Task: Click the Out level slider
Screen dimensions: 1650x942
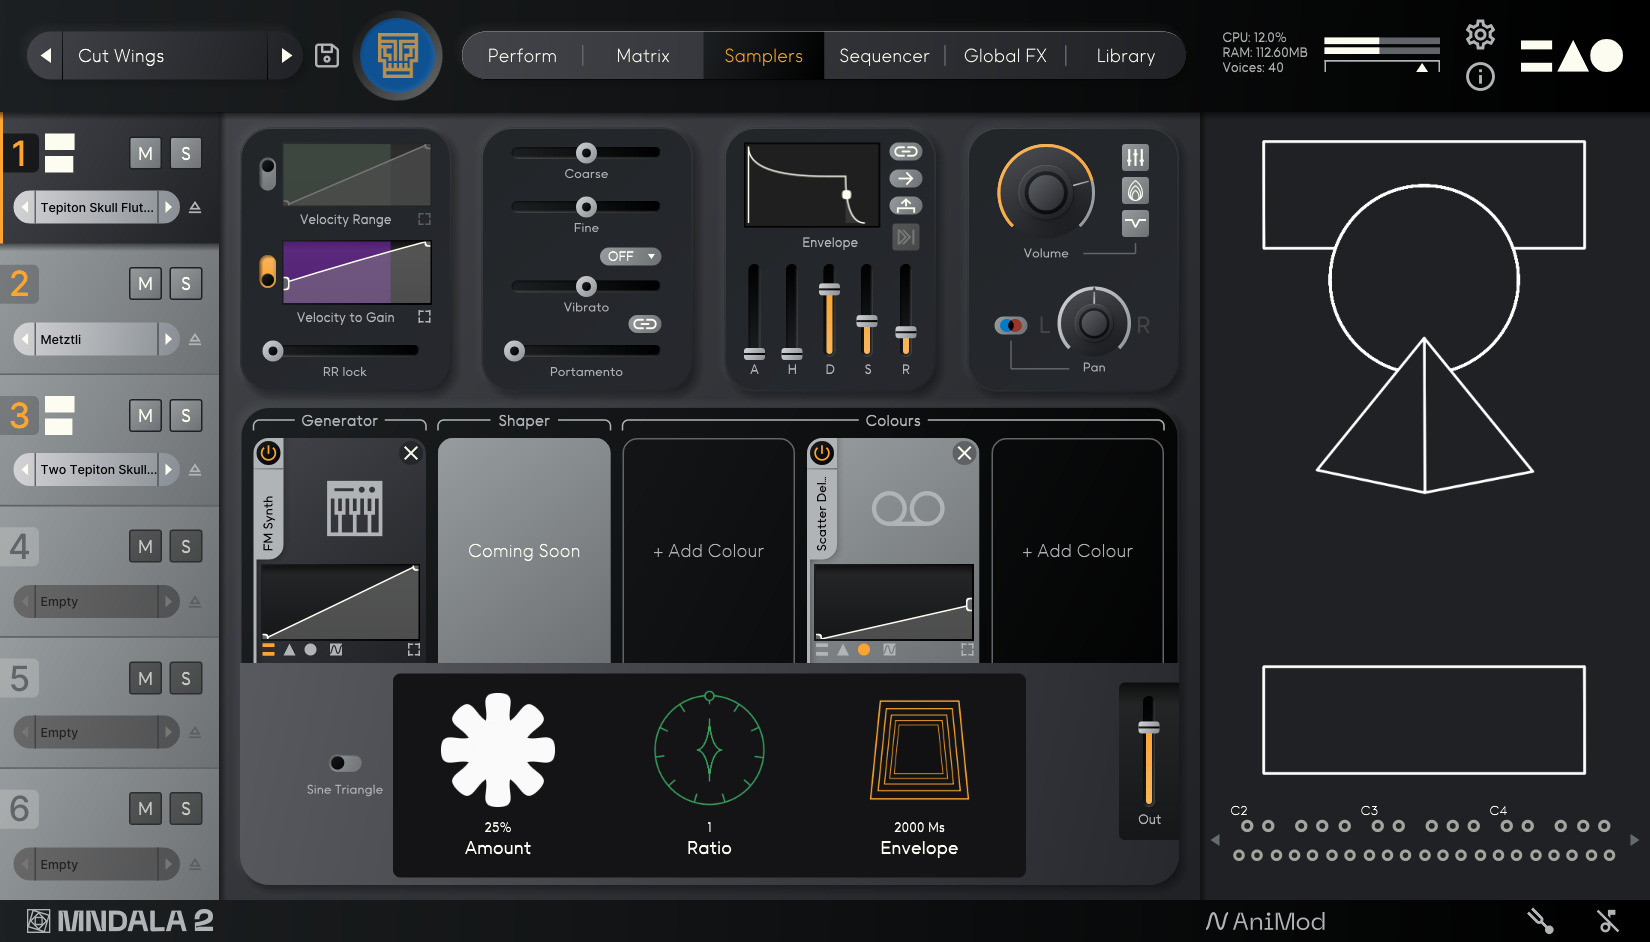Action: (x=1149, y=750)
